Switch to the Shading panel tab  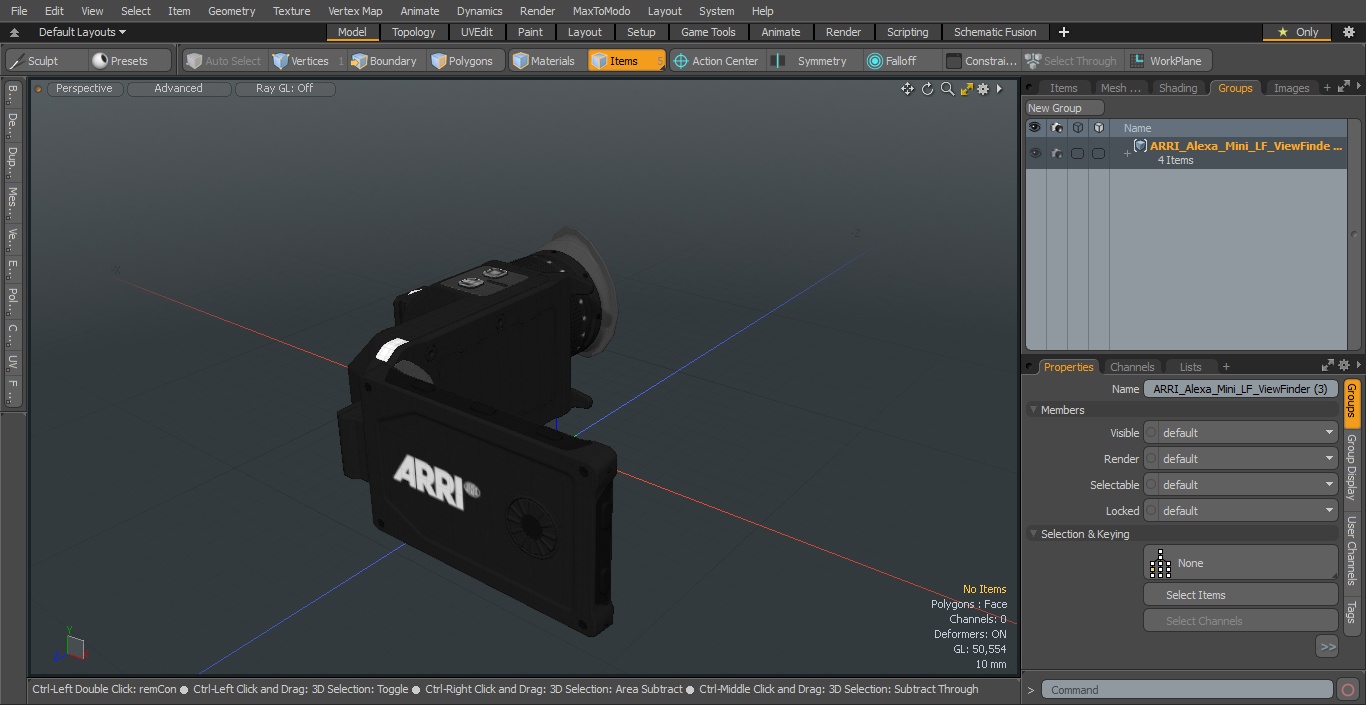pyautogui.click(x=1177, y=88)
